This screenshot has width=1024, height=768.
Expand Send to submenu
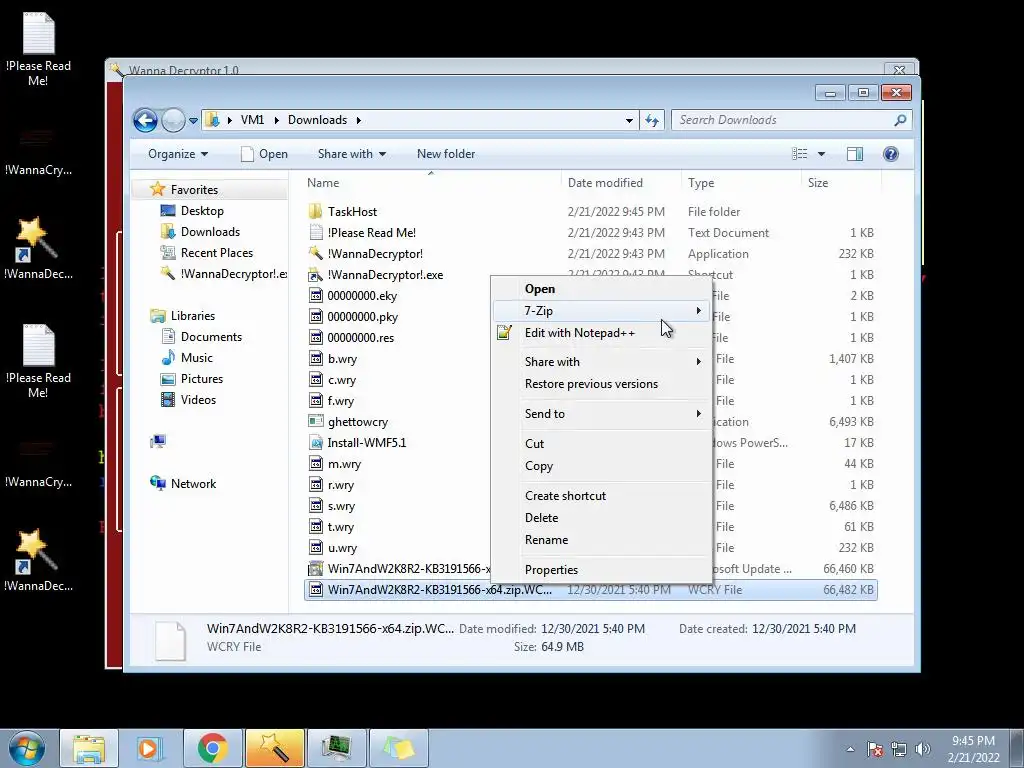[601, 414]
